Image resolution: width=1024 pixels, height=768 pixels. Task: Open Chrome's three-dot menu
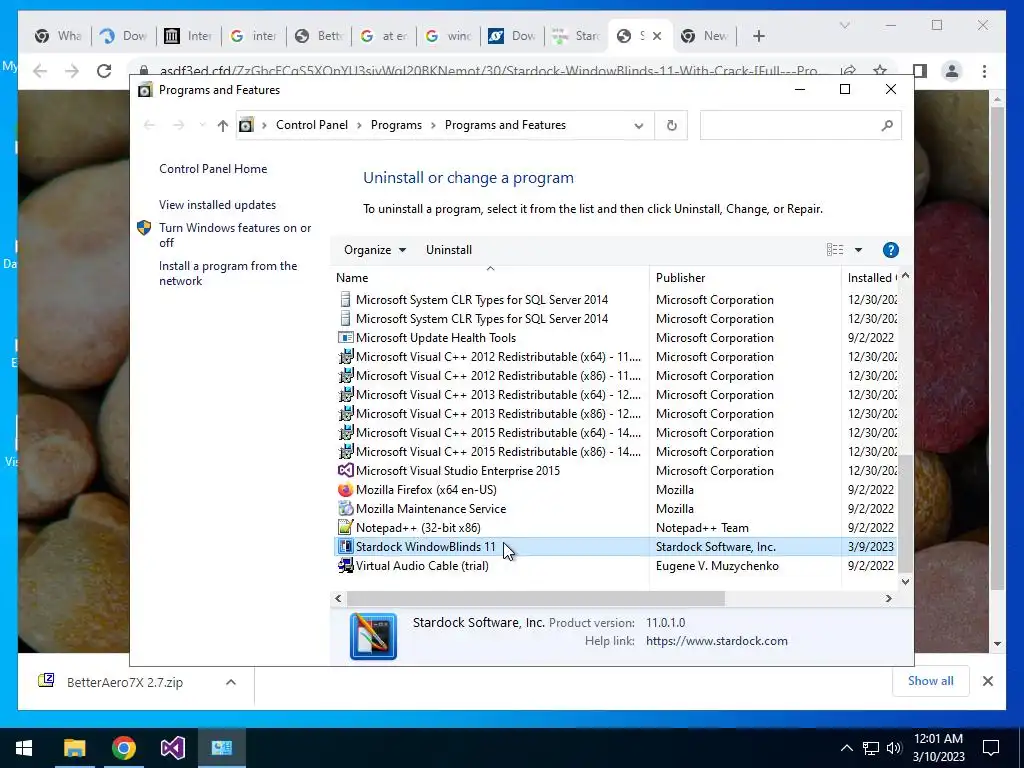click(984, 71)
